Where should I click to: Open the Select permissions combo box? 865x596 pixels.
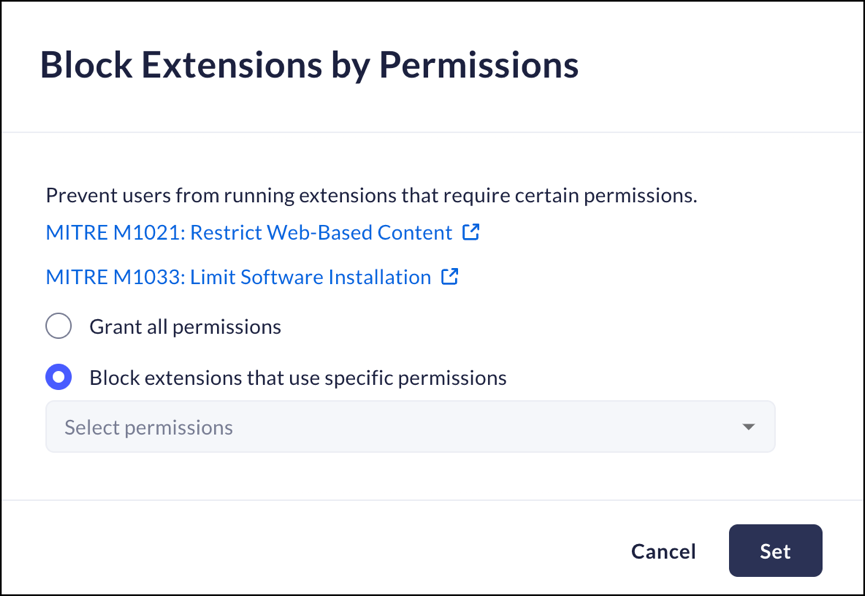click(x=410, y=427)
